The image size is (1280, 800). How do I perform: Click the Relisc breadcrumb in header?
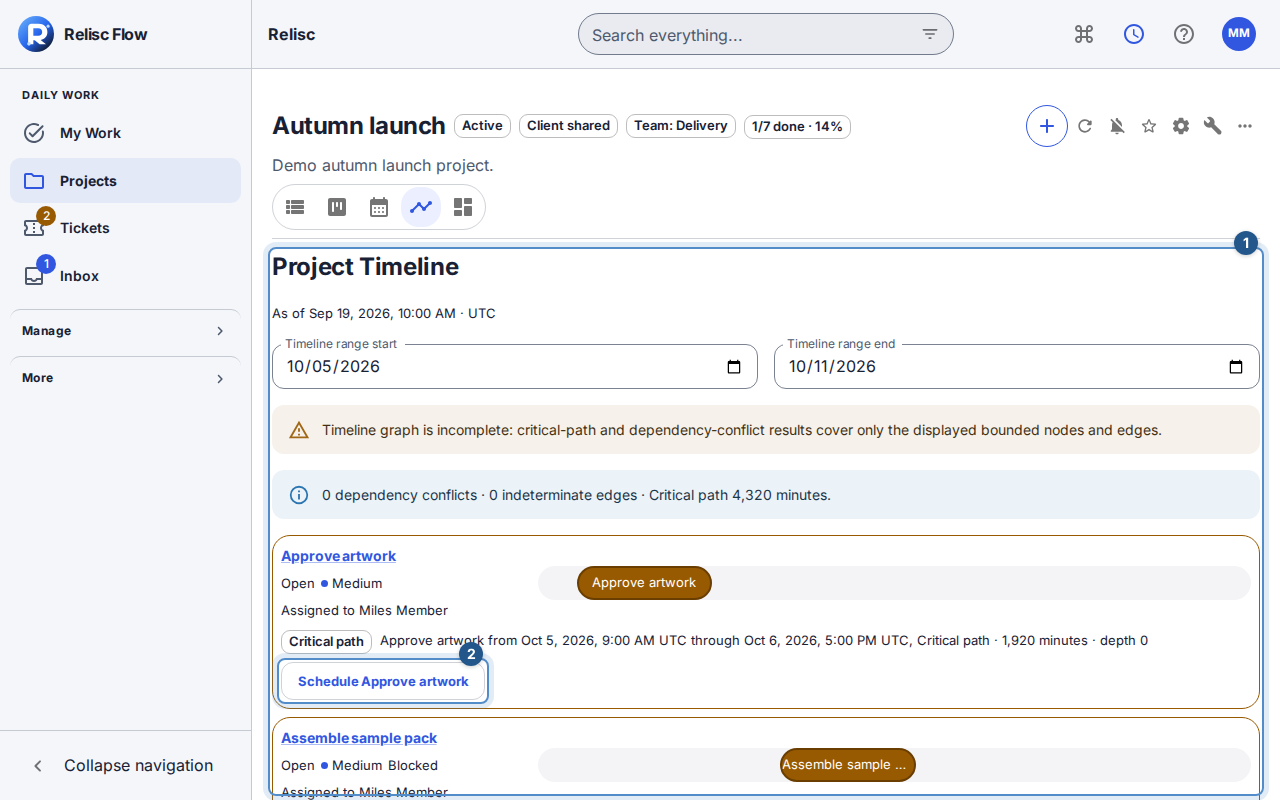(x=292, y=34)
